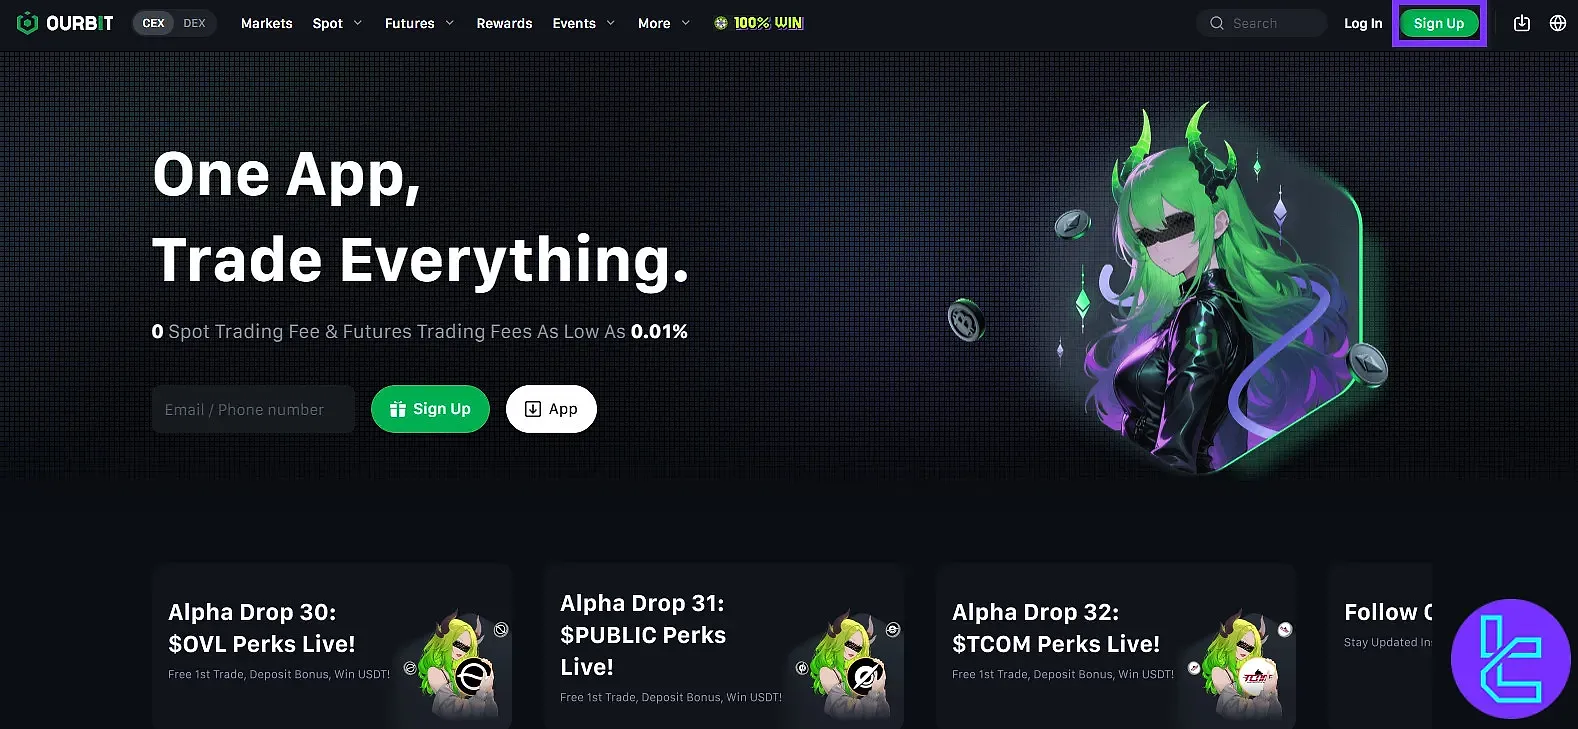Click the download icon on App button
The width and height of the screenshot is (1578, 729).
[x=533, y=409]
